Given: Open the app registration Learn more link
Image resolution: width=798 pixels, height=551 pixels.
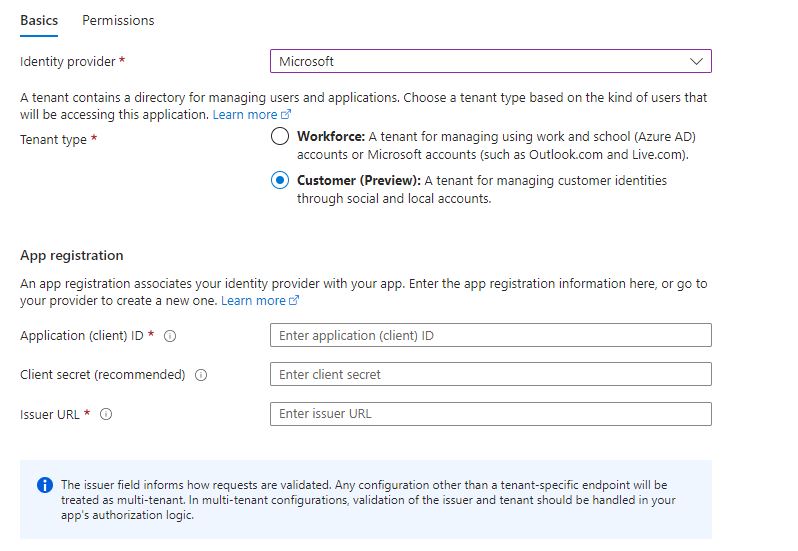Looking at the screenshot, I should pos(253,301).
